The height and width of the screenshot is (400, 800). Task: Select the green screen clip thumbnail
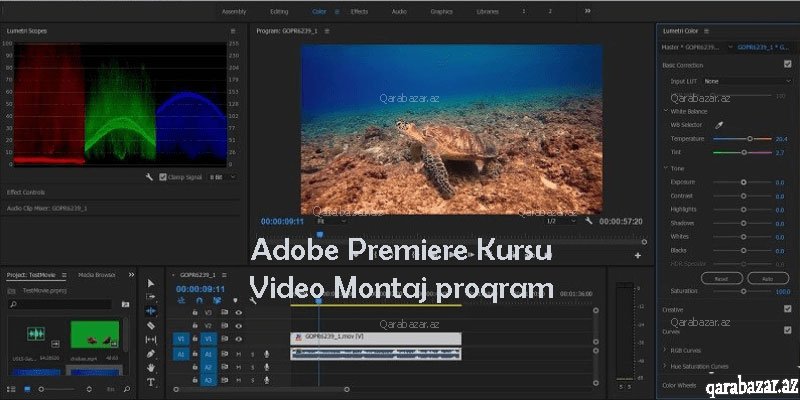point(95,334)
